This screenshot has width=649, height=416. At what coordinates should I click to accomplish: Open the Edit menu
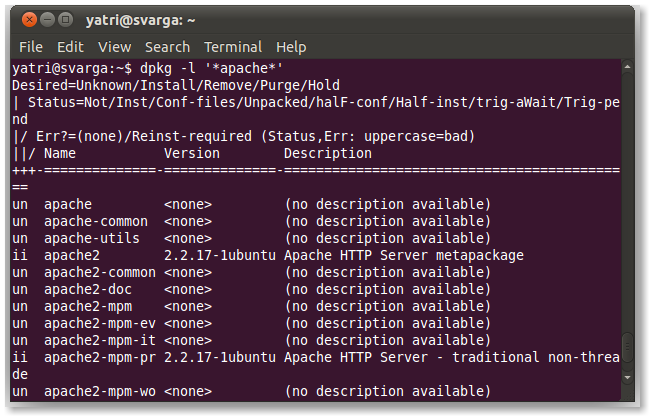coord(70,47)
